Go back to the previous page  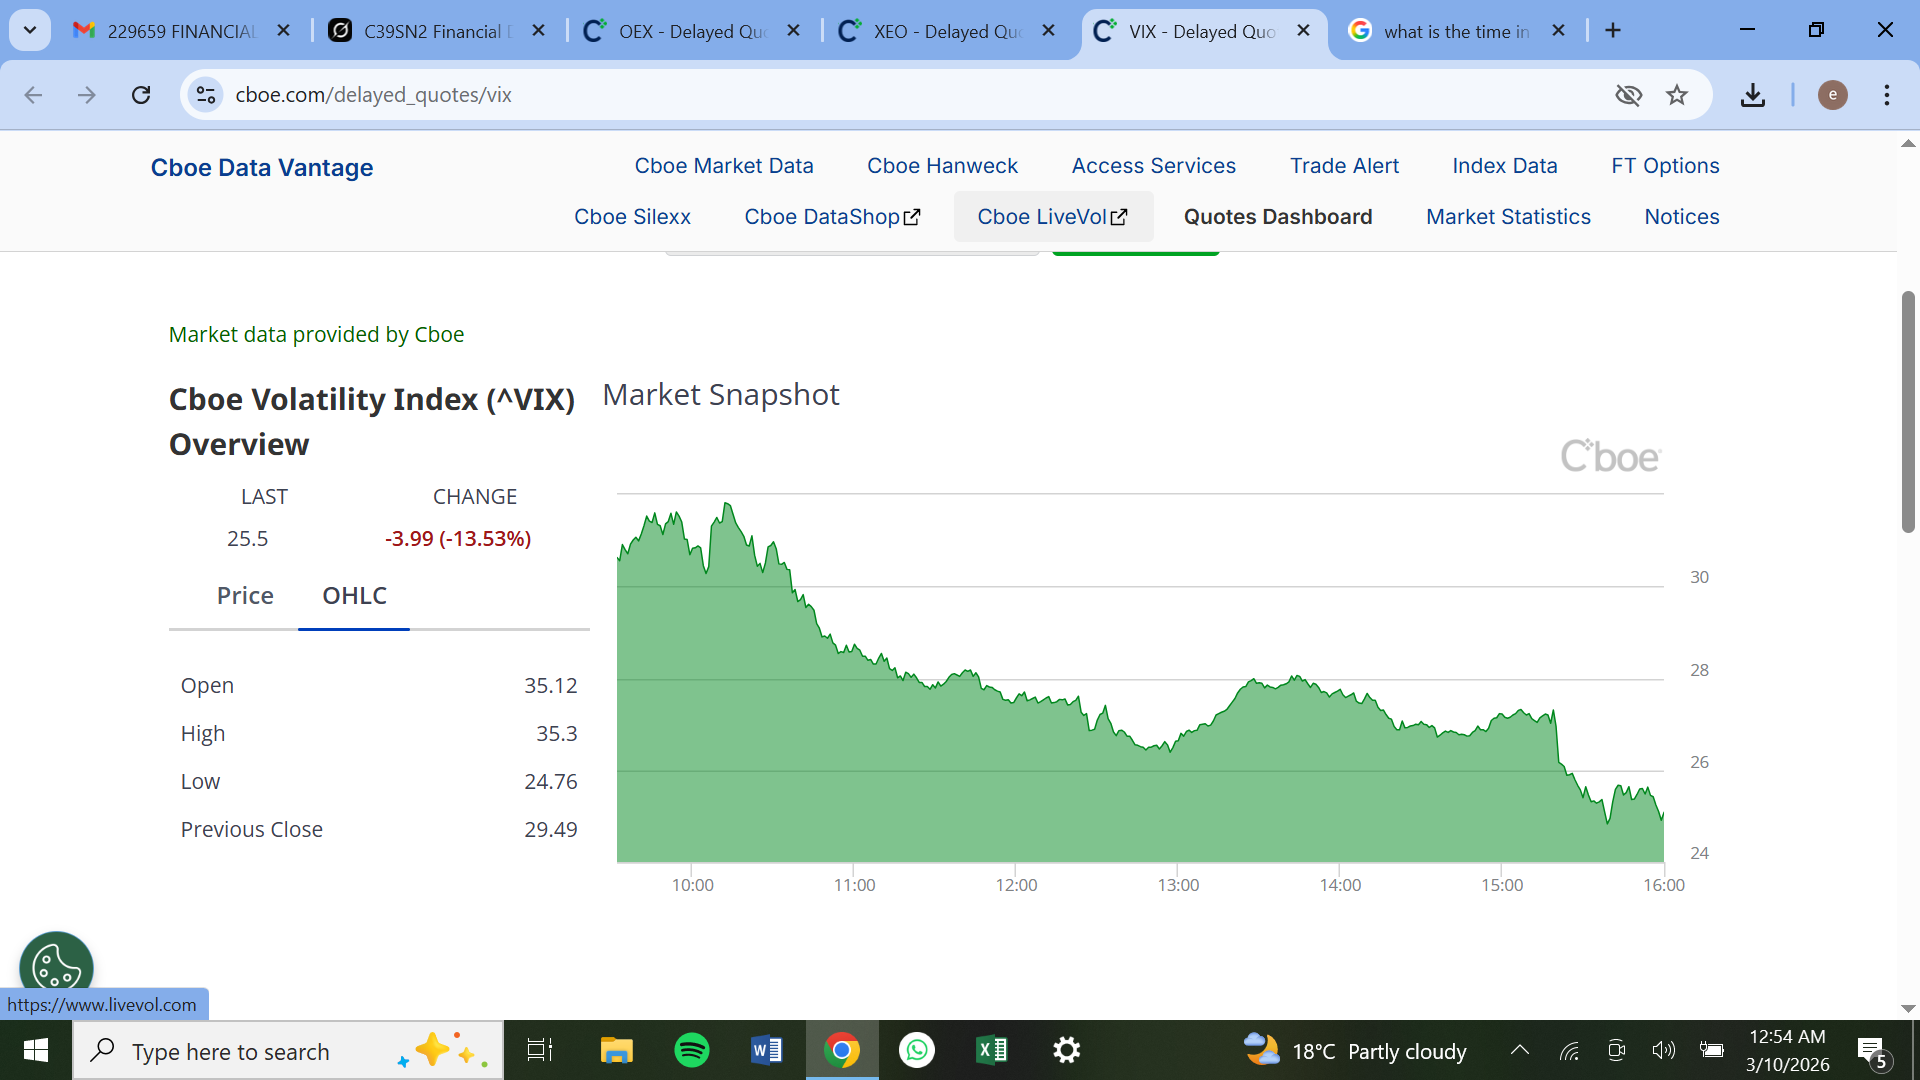click(33, 95)
